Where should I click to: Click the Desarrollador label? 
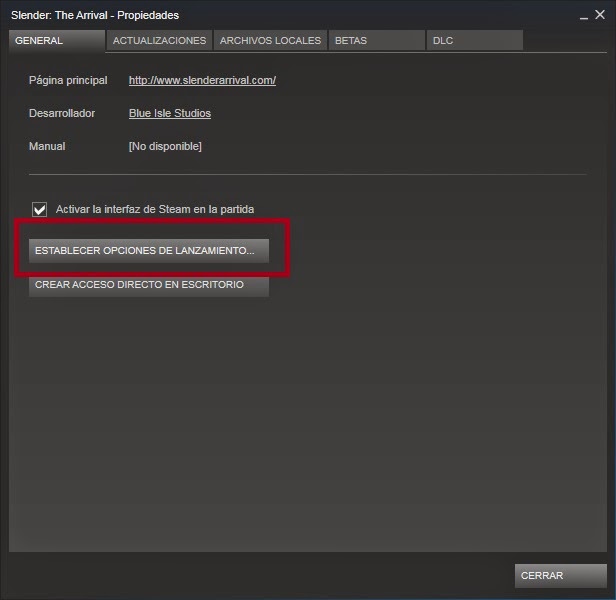62,113
